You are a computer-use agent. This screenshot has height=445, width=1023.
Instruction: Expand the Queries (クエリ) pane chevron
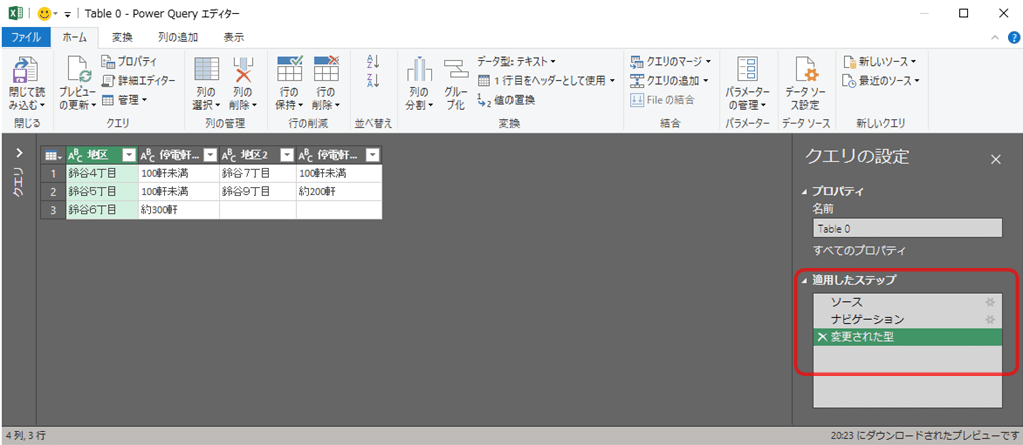click(19, 153)
